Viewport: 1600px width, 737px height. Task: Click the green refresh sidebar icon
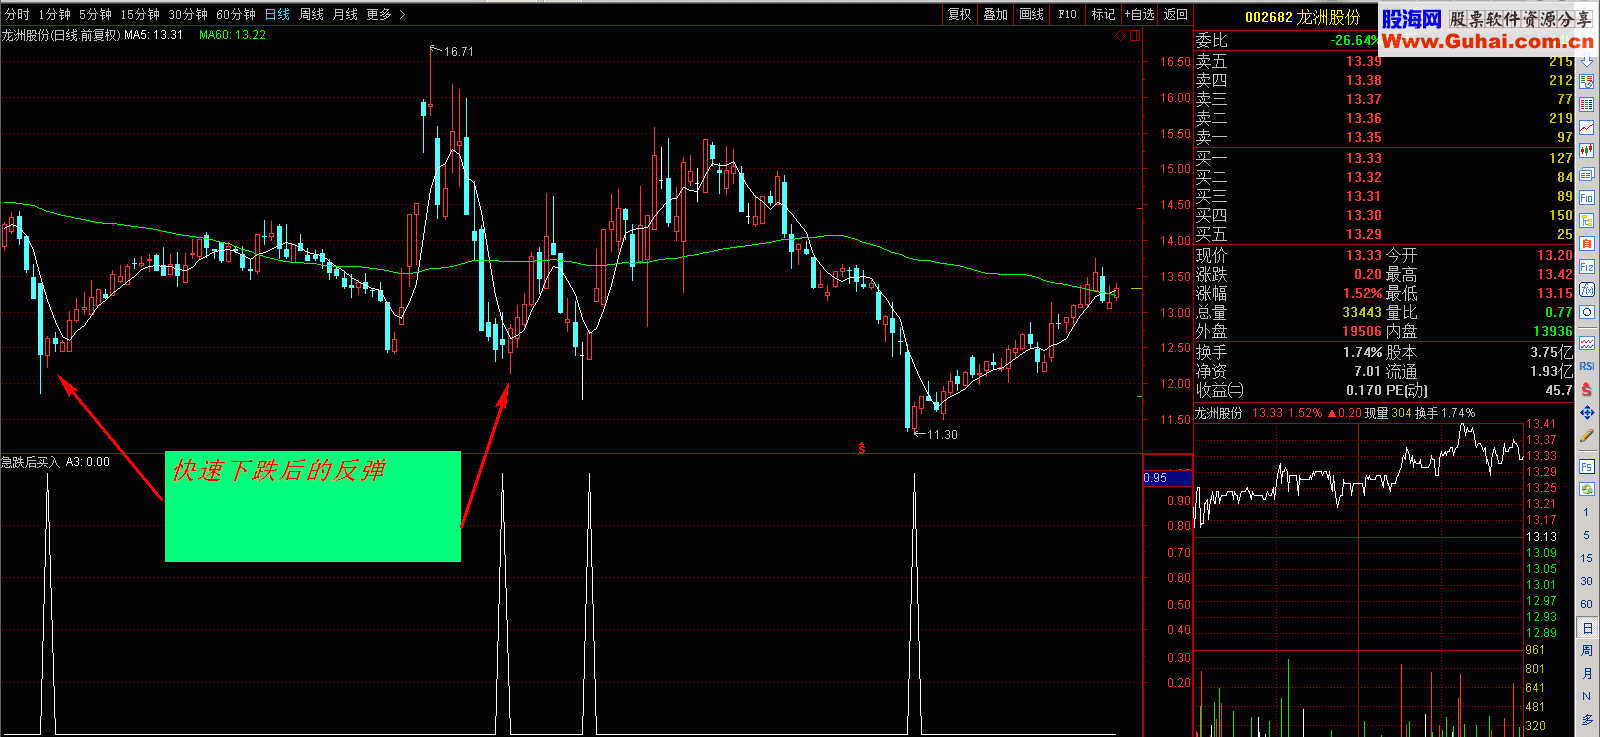[x=1587, y=489]
